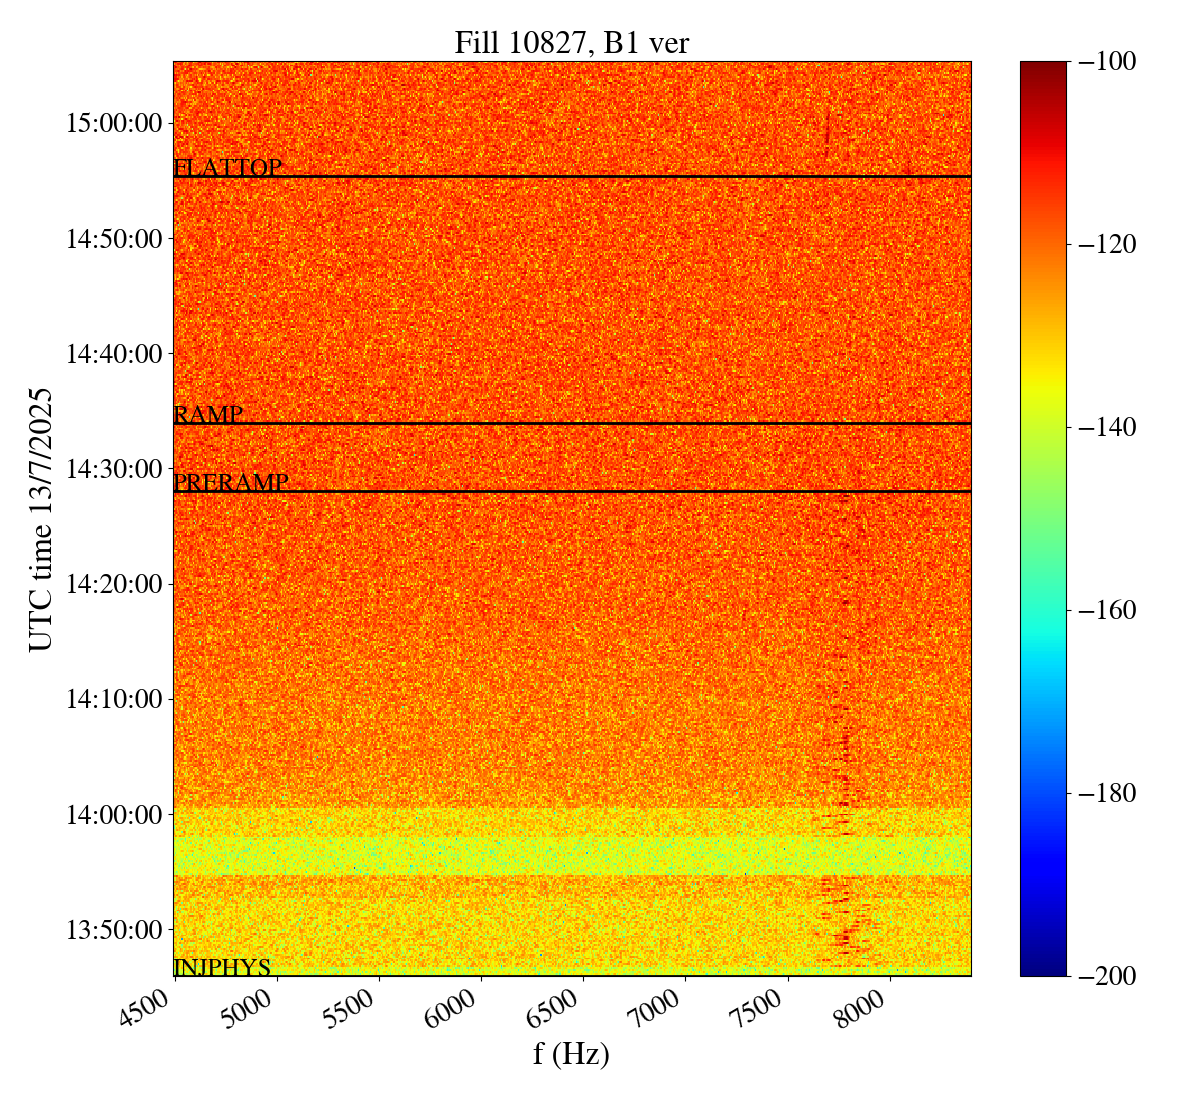1200x1100 pixels.
Task: Click the "f (Hz)" x-axis label
Action: coord(571,1054)
